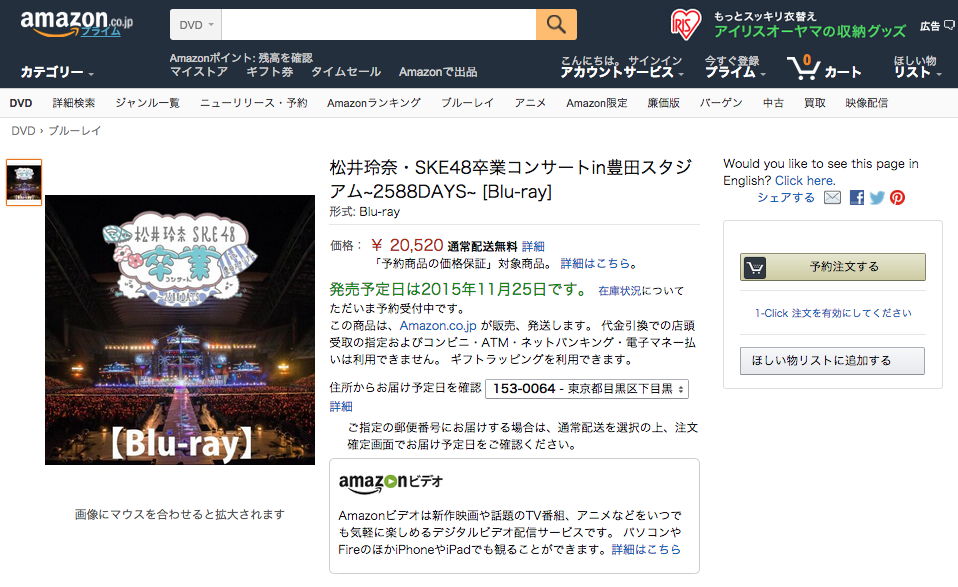Go to 詳細検索 in subnav
The height and width of the screenshot is (587, 958).
tap(73, 103)
